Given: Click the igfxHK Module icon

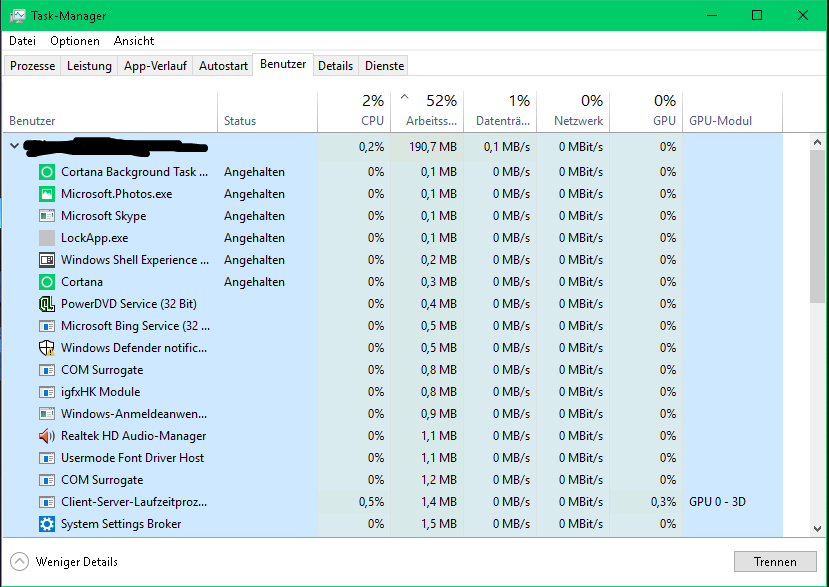Looking at the screenshot, I should (x=47, y=392).
